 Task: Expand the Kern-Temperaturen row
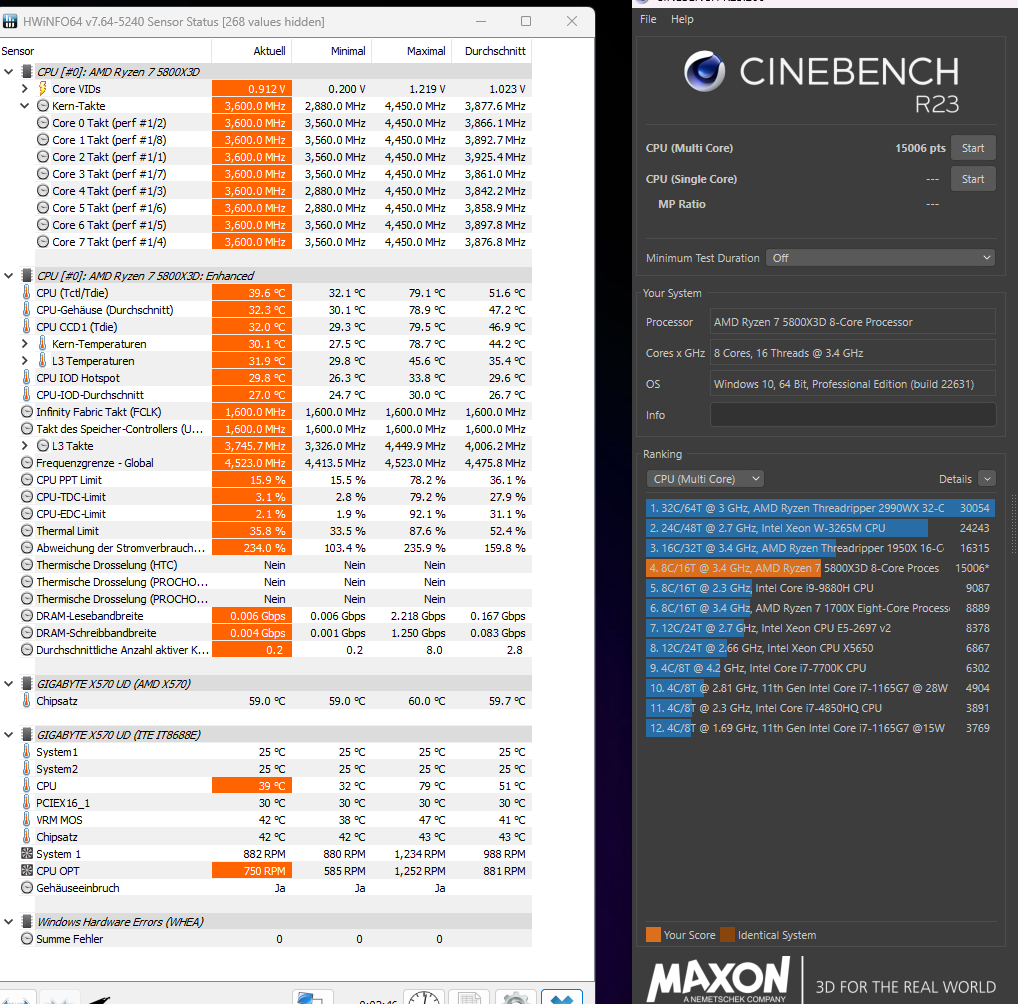[x=25, y=344]
